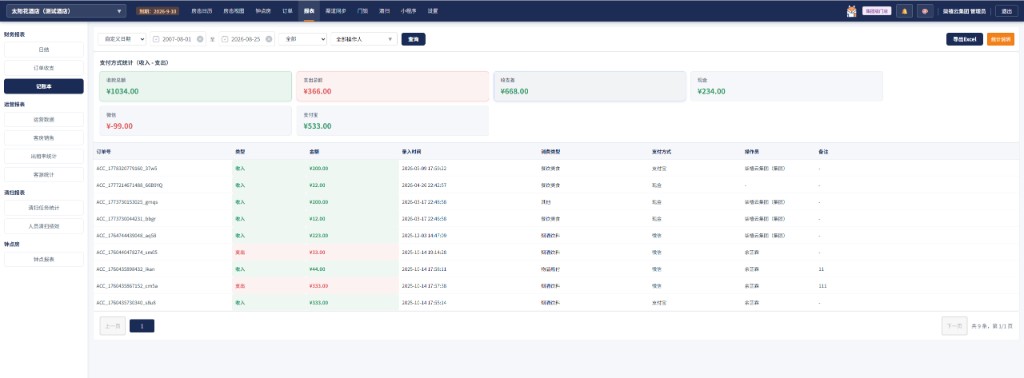
Task: Select the highlighted 记账本 sidebar item
Action: (44, 86)
